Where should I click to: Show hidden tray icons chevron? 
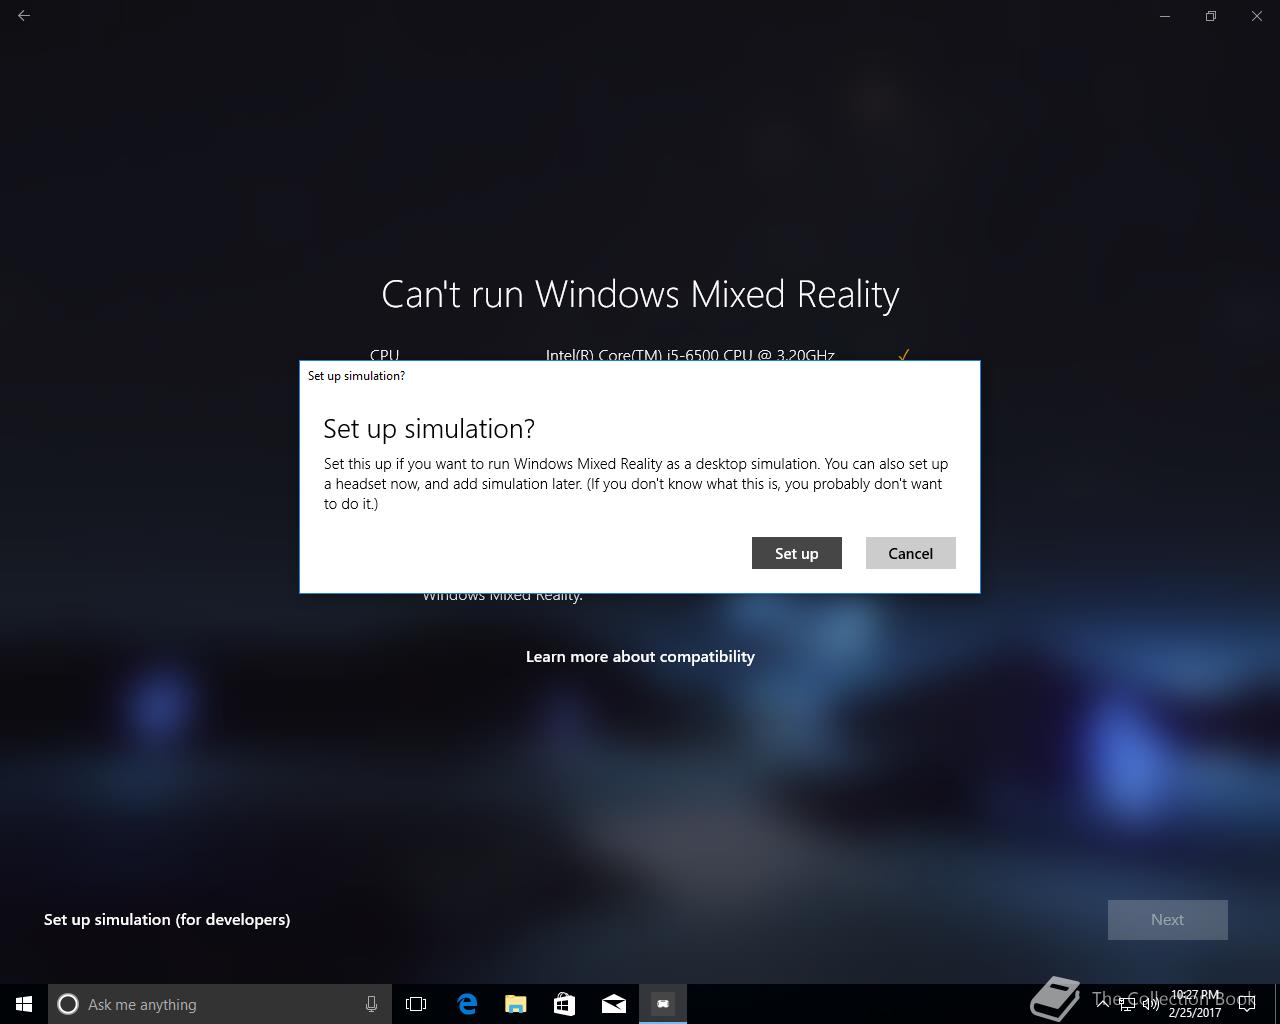pos(1102,1004)
